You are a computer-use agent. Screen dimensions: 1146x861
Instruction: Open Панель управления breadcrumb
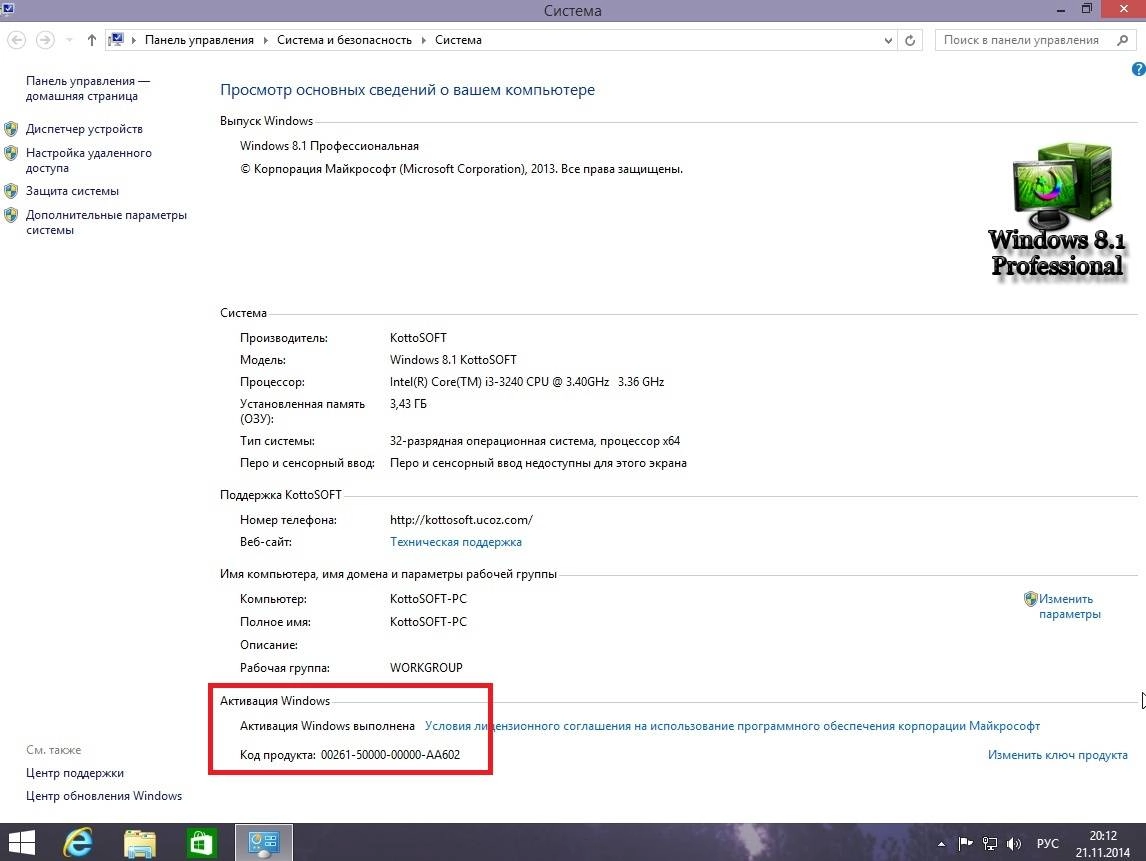[199, 40]
